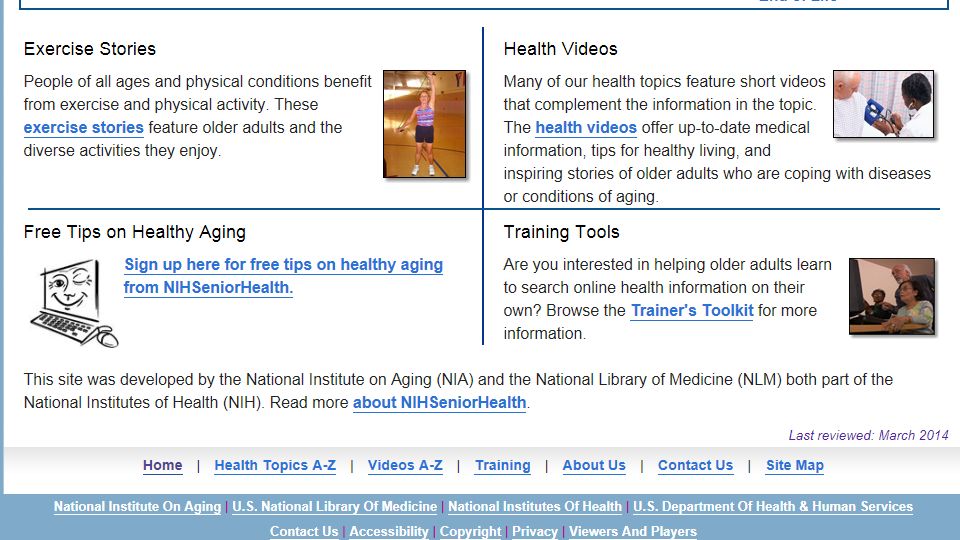Open the exercise stories link
The image size is (960, 540).
pyautogui.click(x=84, y=127)
